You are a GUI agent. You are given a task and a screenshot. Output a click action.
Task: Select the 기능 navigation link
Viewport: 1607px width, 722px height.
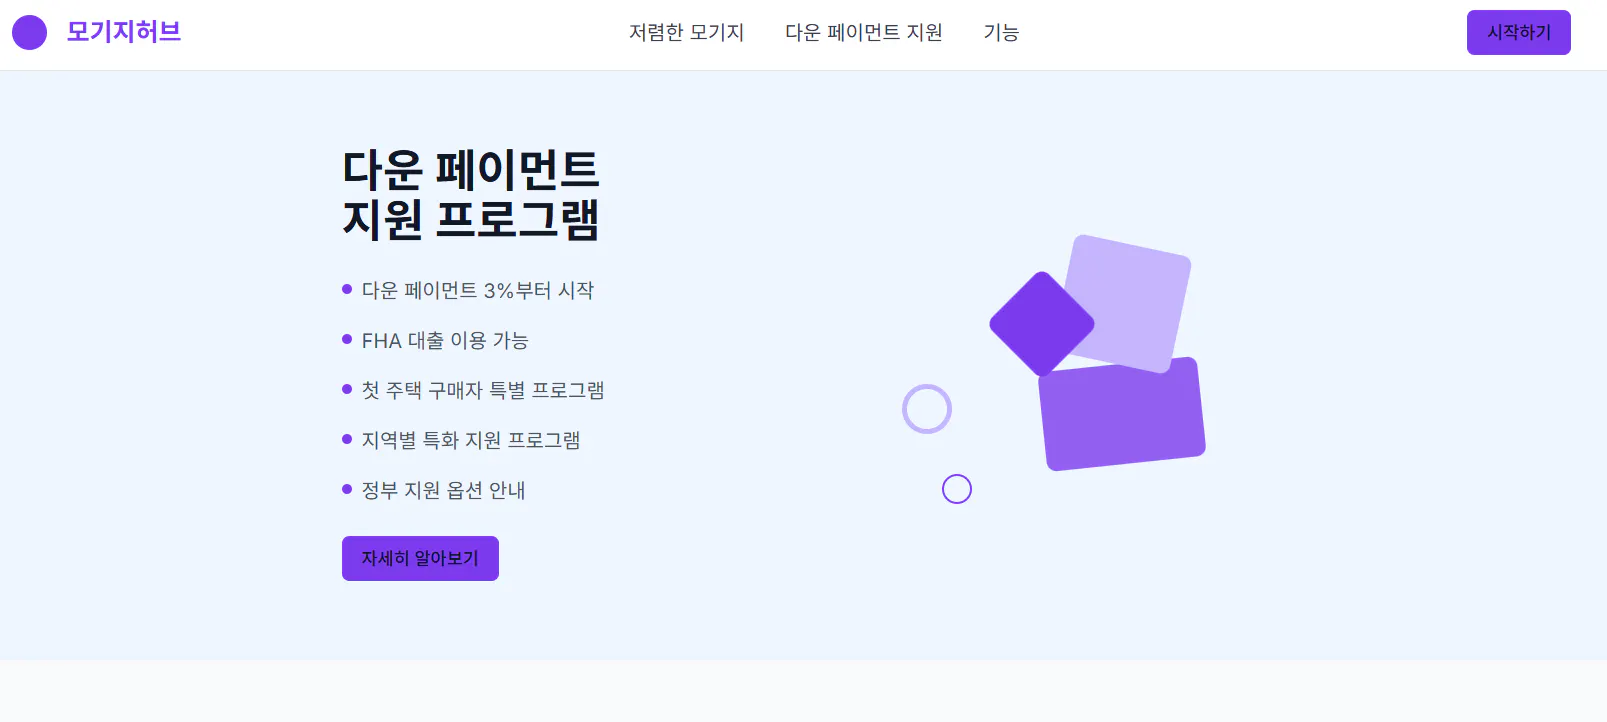[1002, 33]
